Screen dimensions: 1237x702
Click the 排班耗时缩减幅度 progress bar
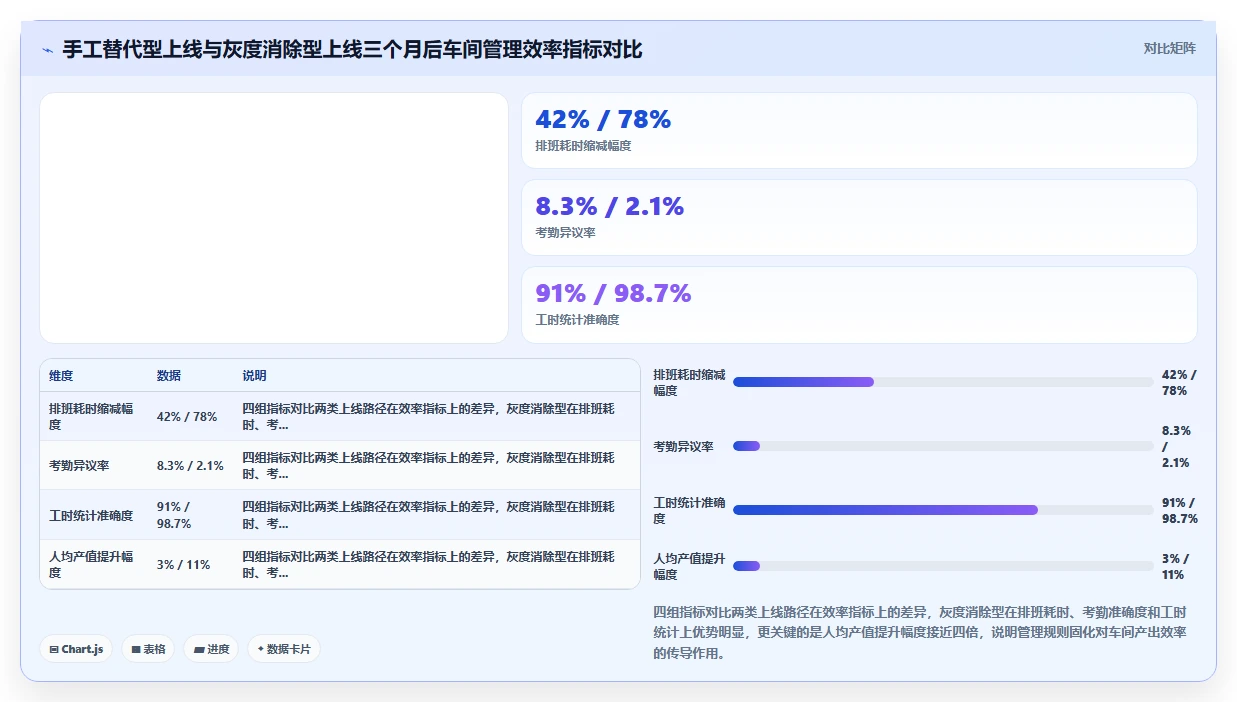click(x=943, y=382)
